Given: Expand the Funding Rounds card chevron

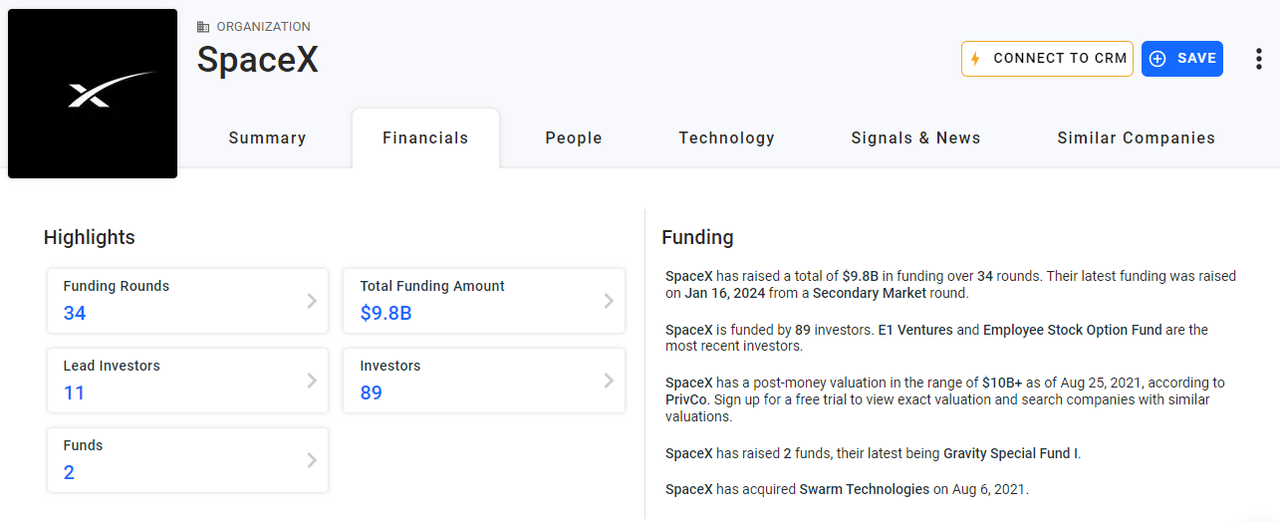Looking at the screenshot, I should coord(312,301).
